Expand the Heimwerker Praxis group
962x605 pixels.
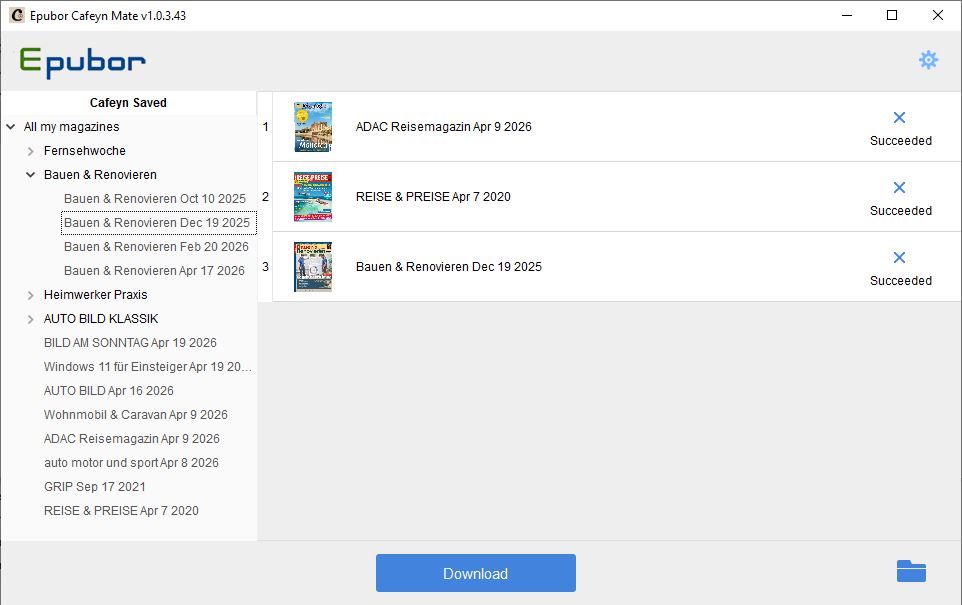(x=30, y=294)
